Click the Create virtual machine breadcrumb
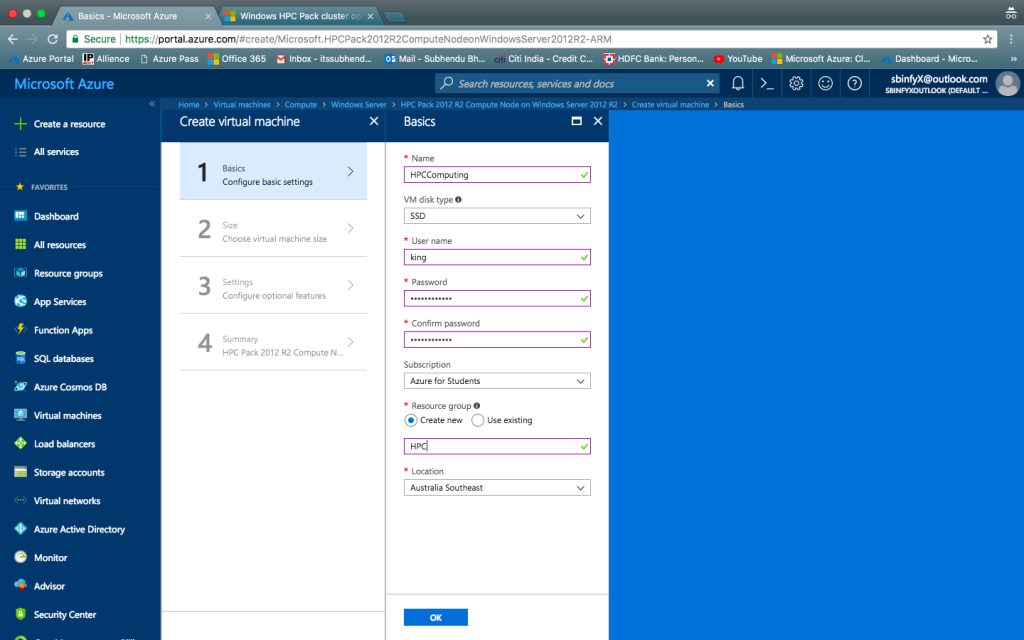 click(670, 104)
